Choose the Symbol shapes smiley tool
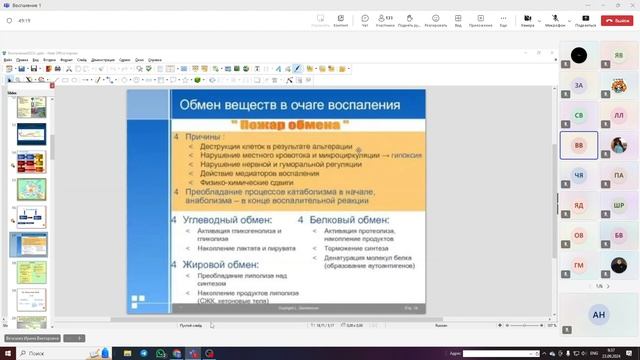 136,80
